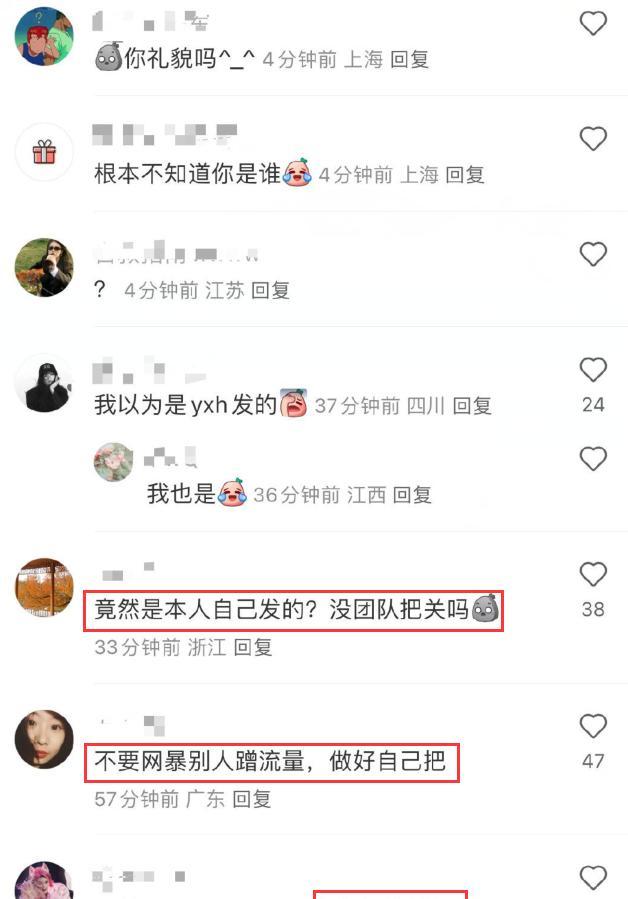628x899 pixels.
Task: Tap heart on the '?' comment from 江苏
Action: tap(593, 255)
